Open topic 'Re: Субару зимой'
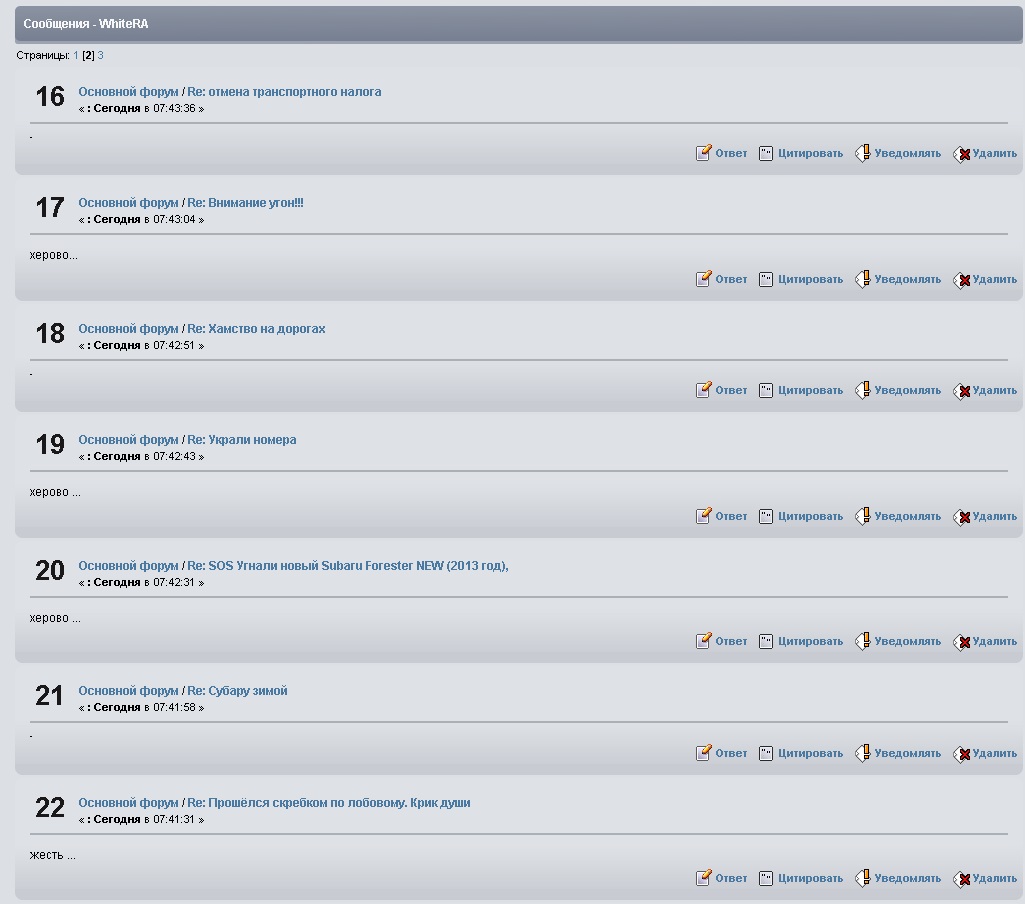 (237, 691)
